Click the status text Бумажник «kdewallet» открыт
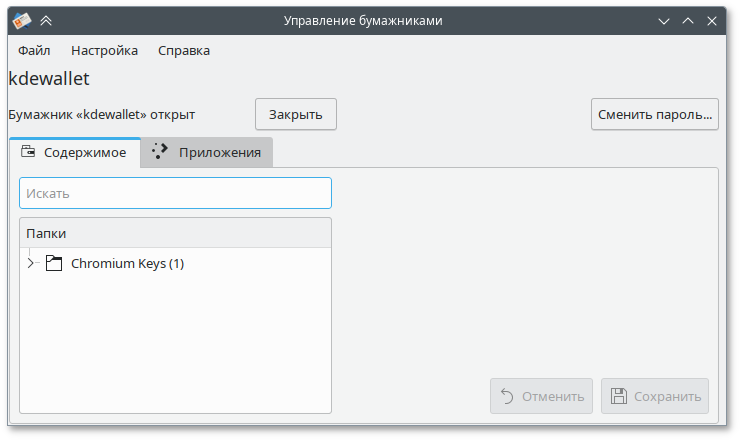 coord(102,115)
